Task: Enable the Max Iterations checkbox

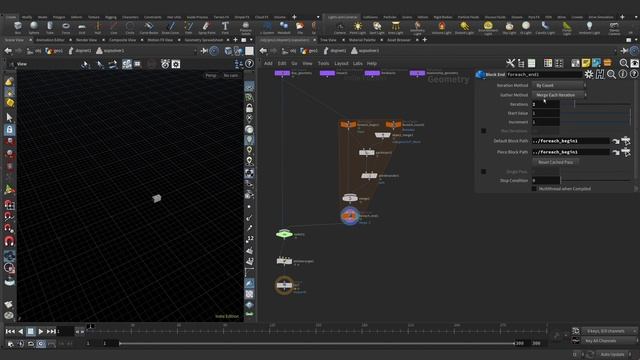Action: pyautogui.click(x=483, y=131)
